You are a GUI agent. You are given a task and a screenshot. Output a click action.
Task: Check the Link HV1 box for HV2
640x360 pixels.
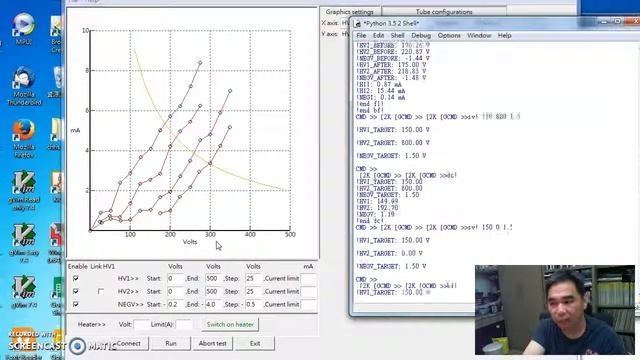pyautogui.click(x=100, y=291)
